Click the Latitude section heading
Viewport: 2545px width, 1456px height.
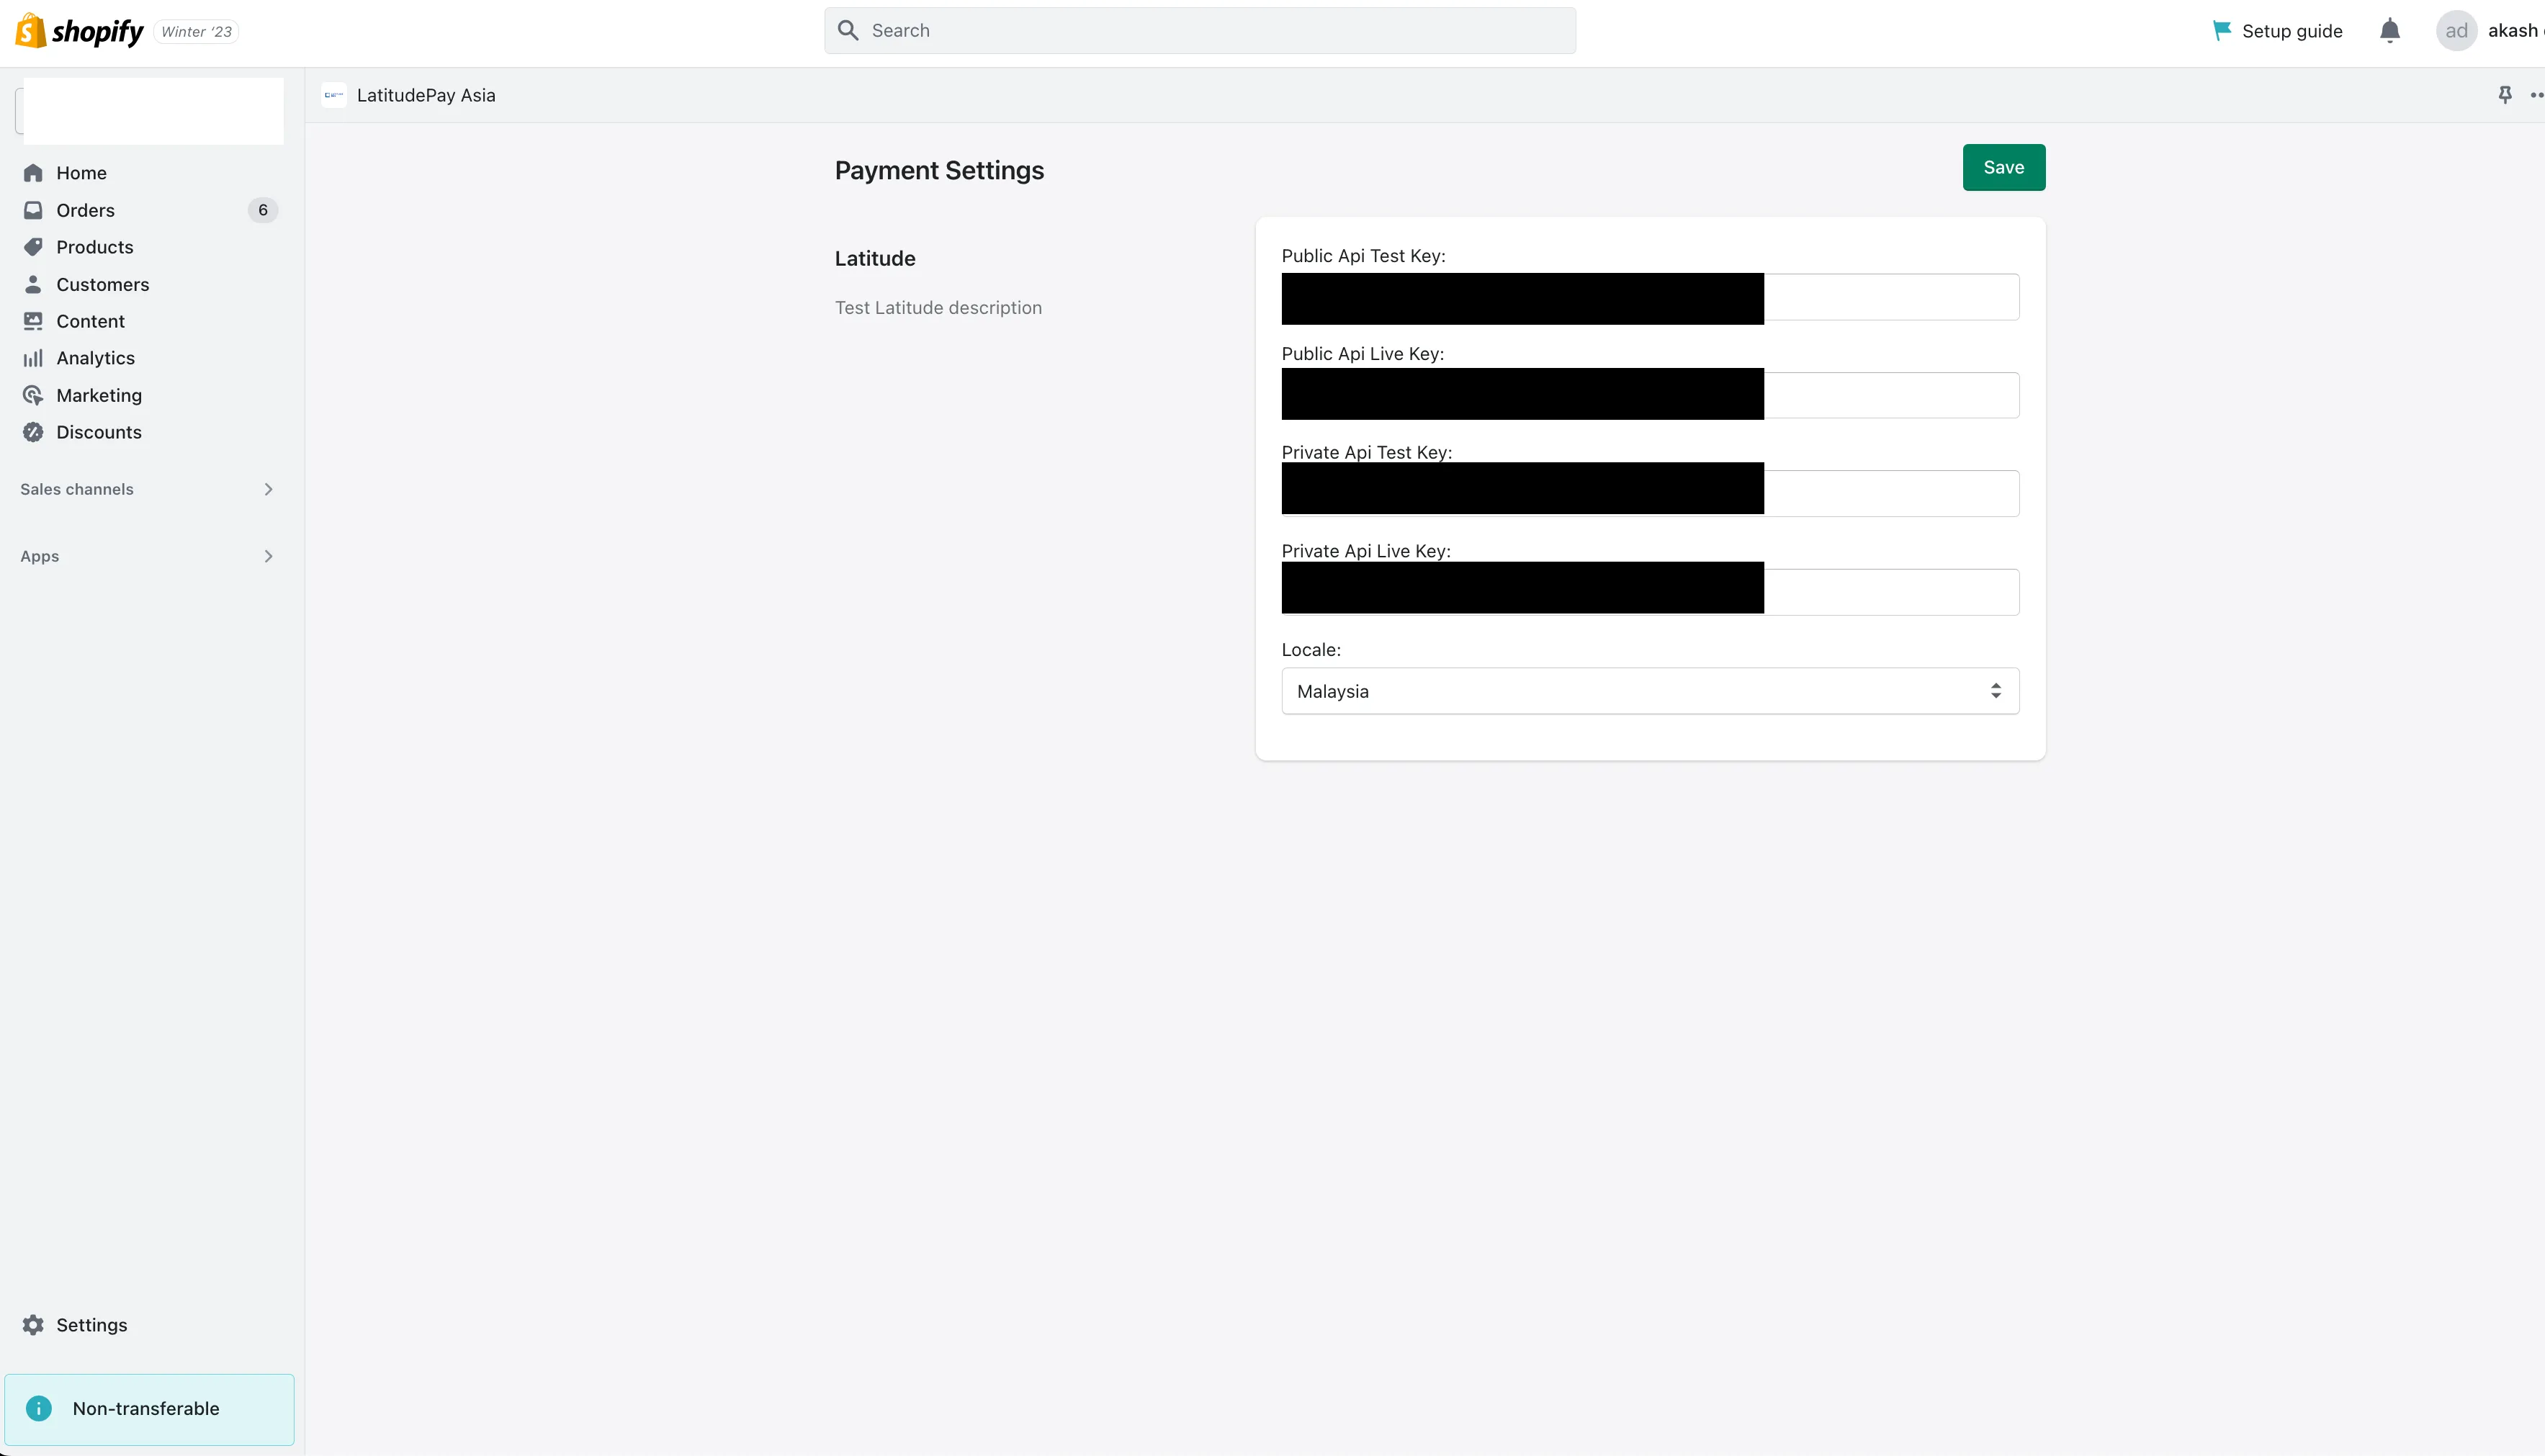click(875, 258)
